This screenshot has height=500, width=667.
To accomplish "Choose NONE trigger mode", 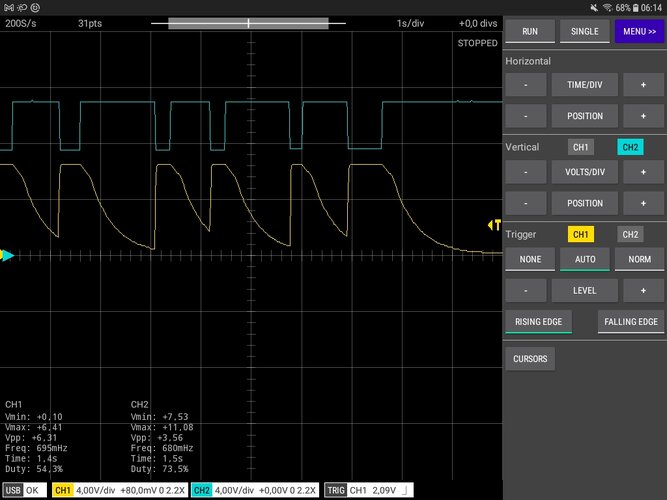I will coord(530,259).
